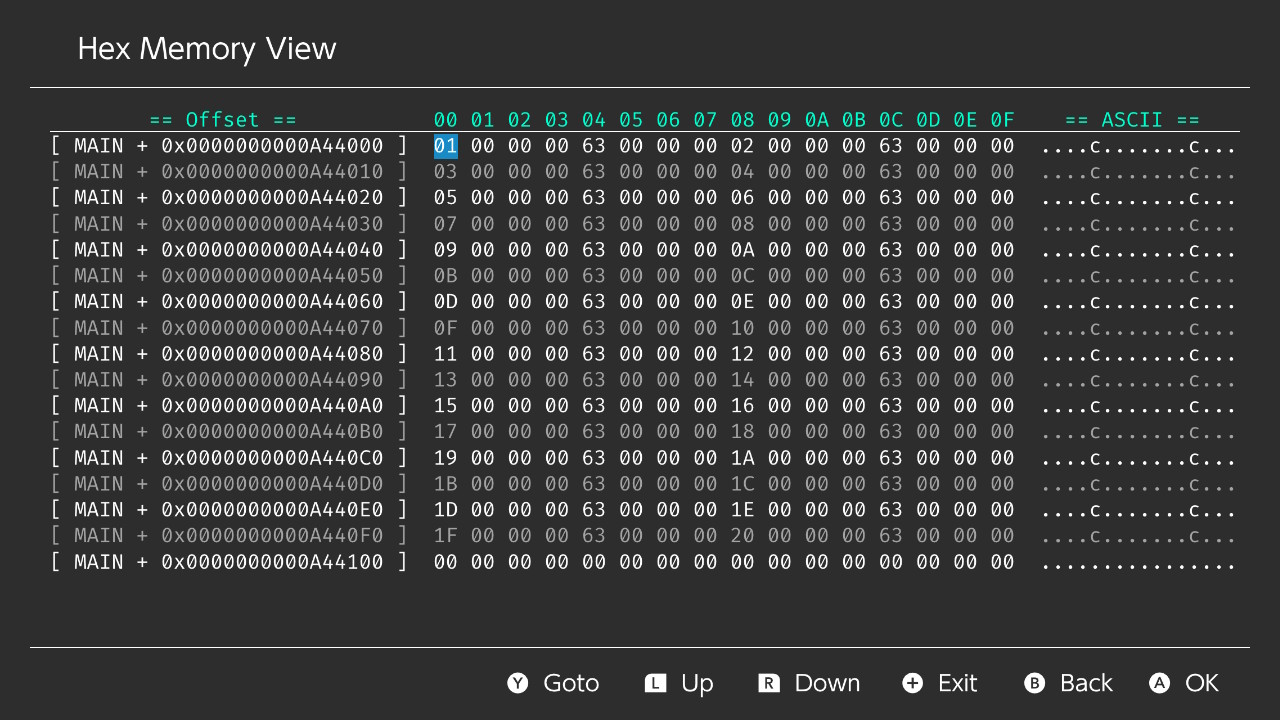Click the R button icon for Down
The width and height of the screenshot is (1280, 720).
pos(769,683)
